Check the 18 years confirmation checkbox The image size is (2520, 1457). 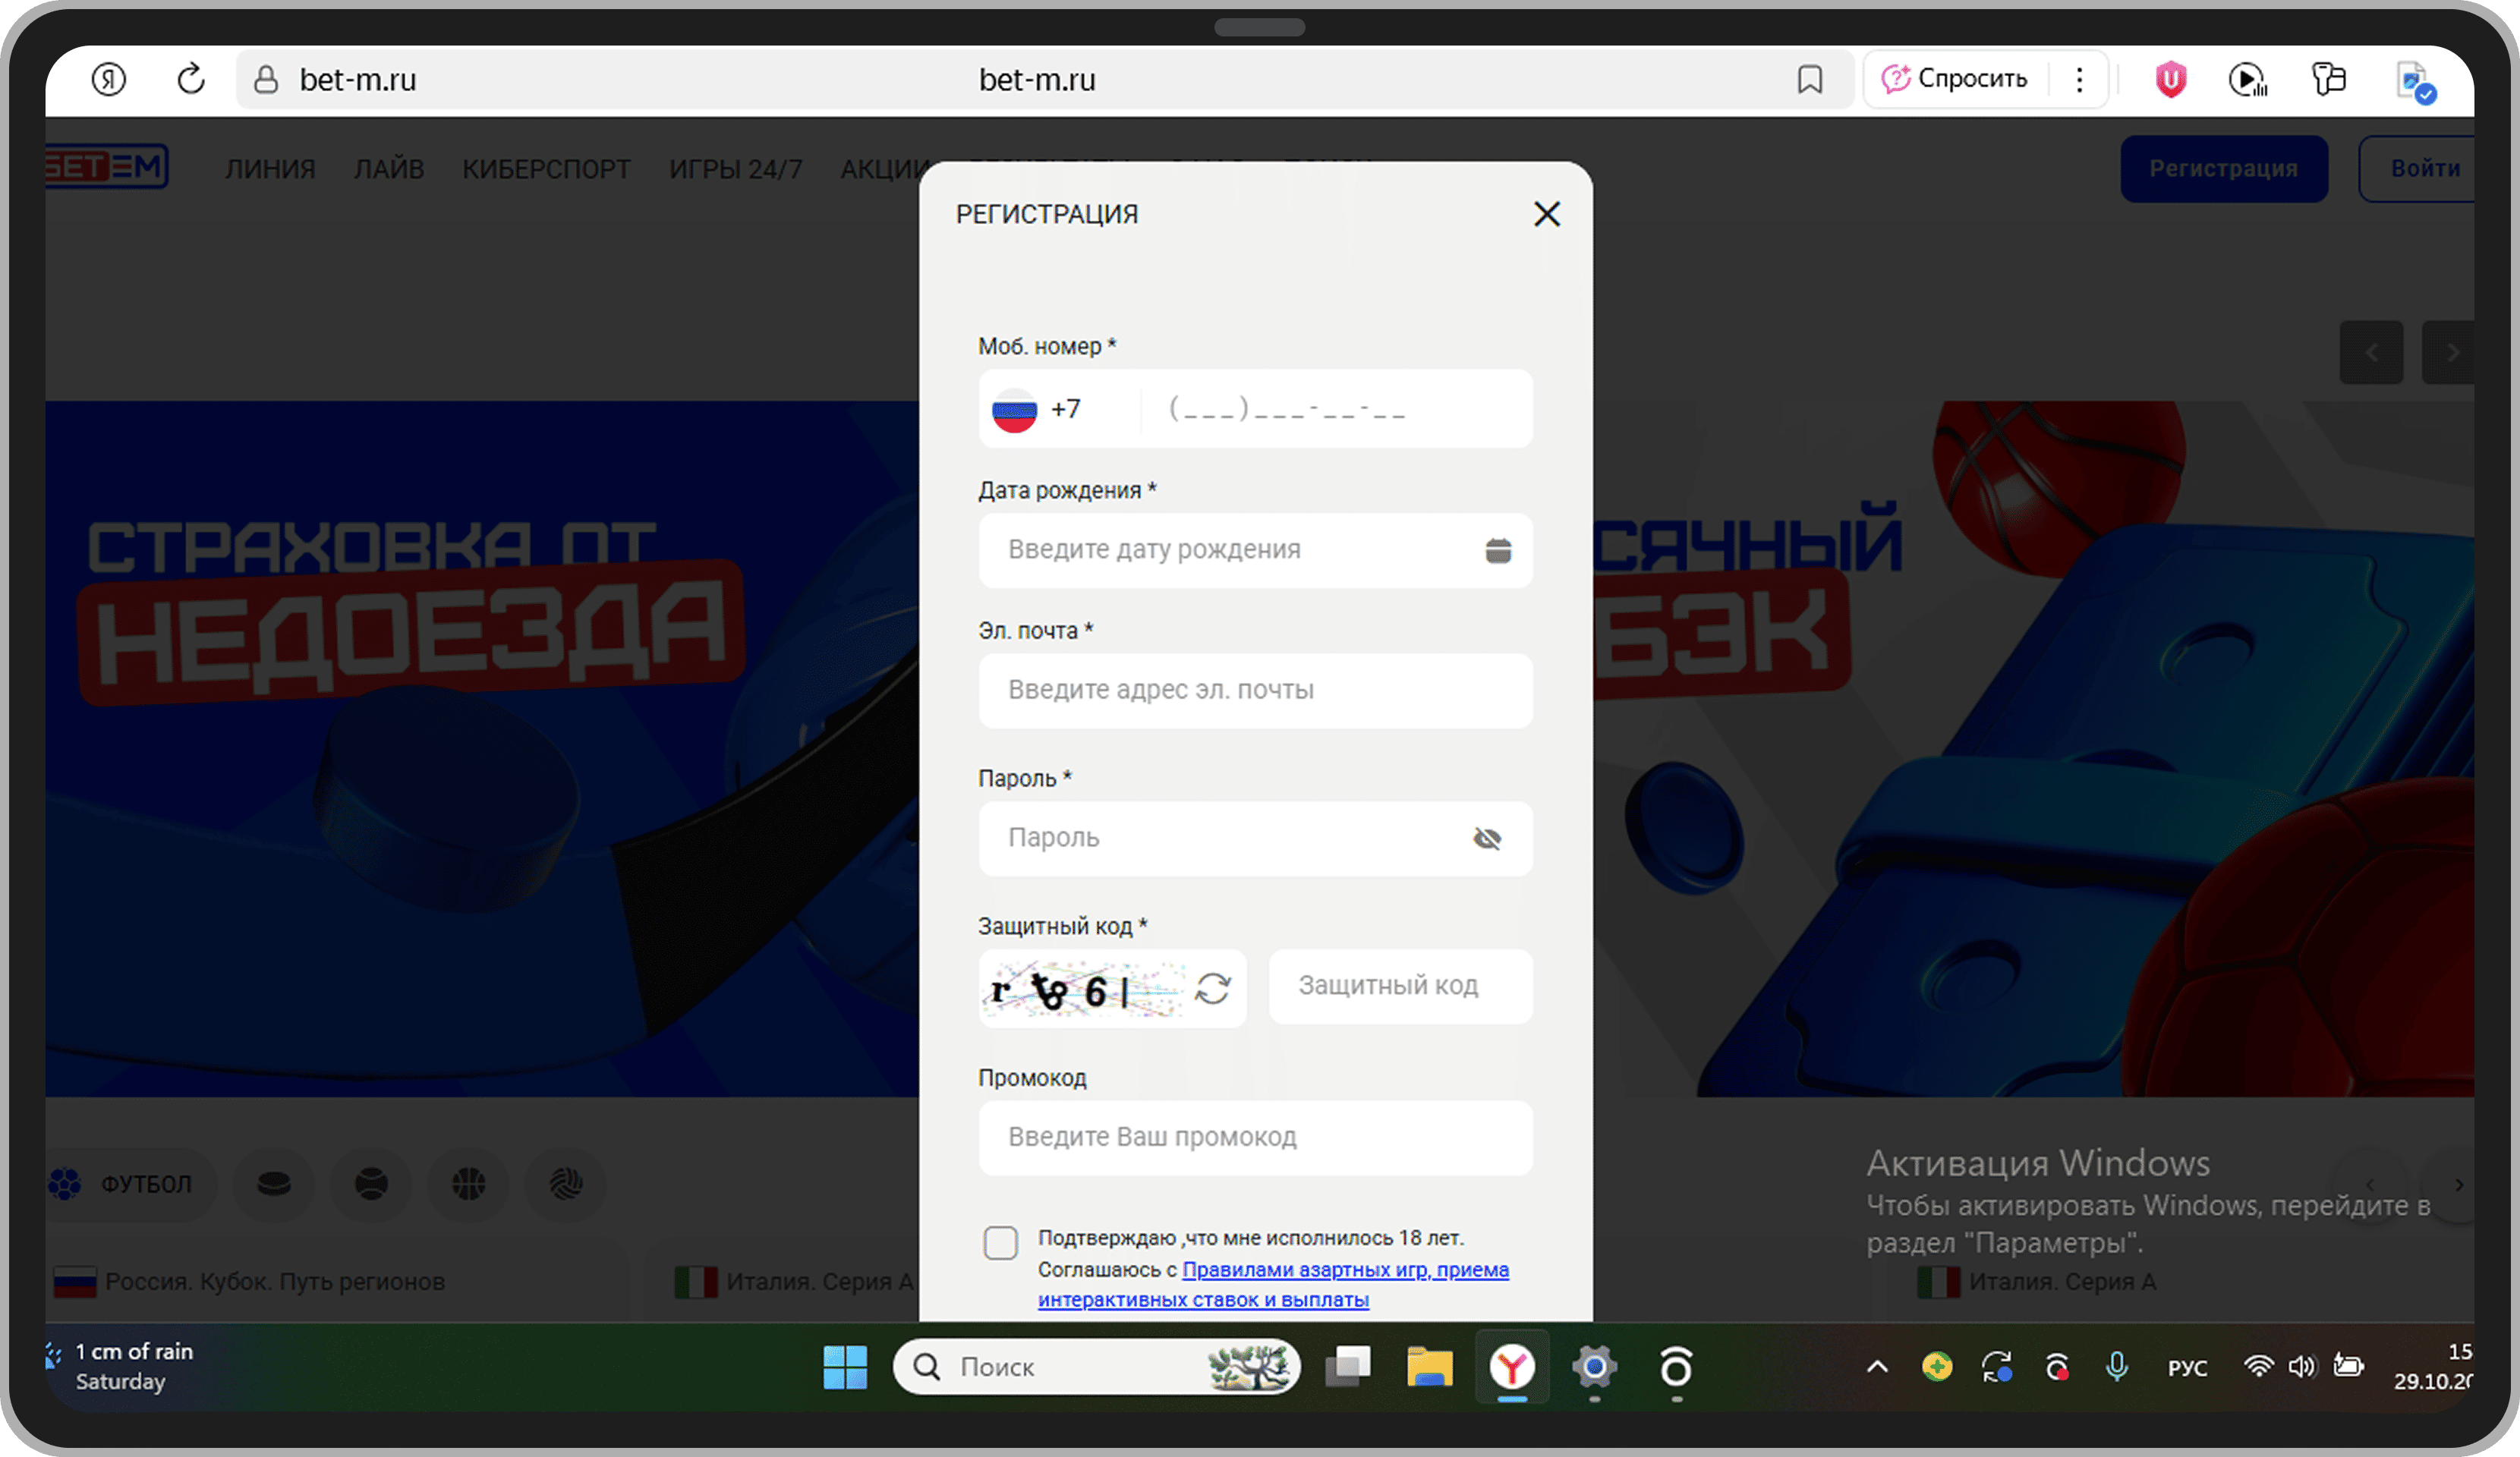coord(1000,1243)
